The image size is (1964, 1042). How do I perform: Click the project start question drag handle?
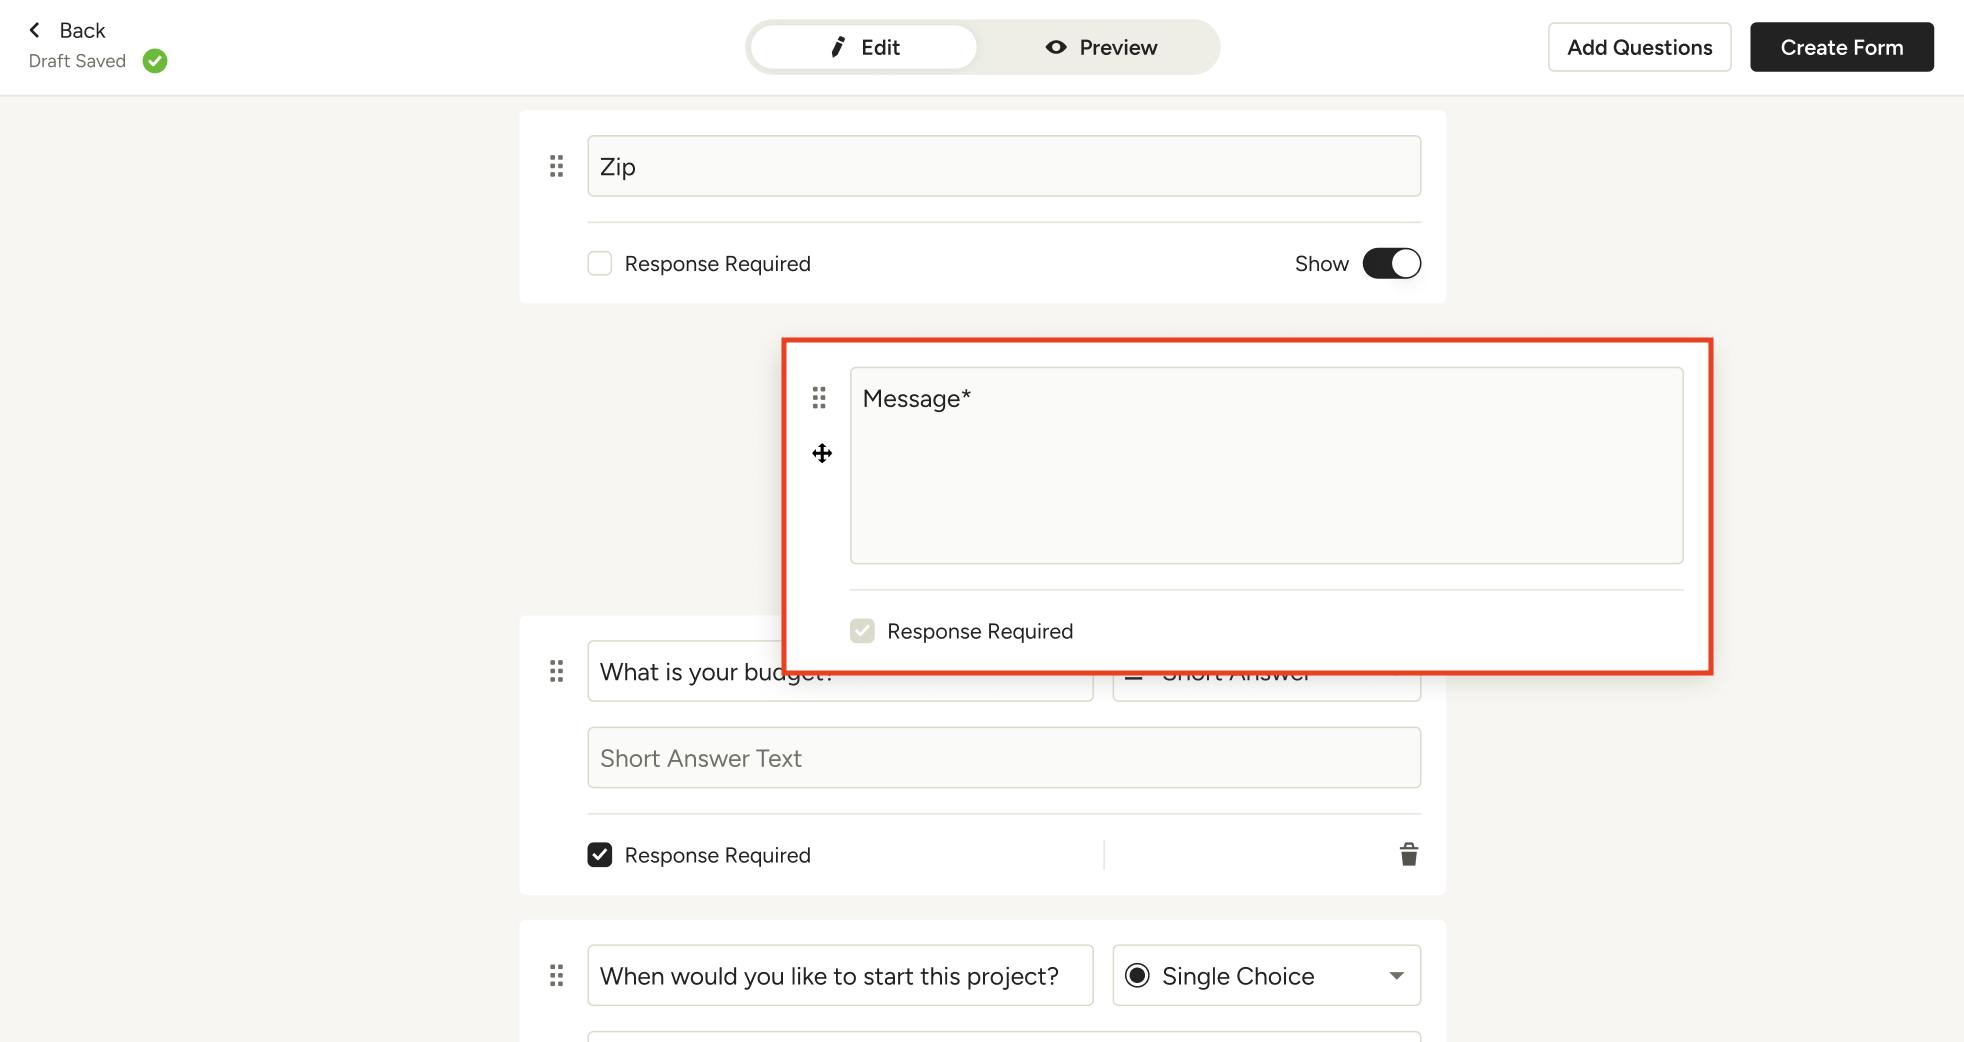click(557, 975)
